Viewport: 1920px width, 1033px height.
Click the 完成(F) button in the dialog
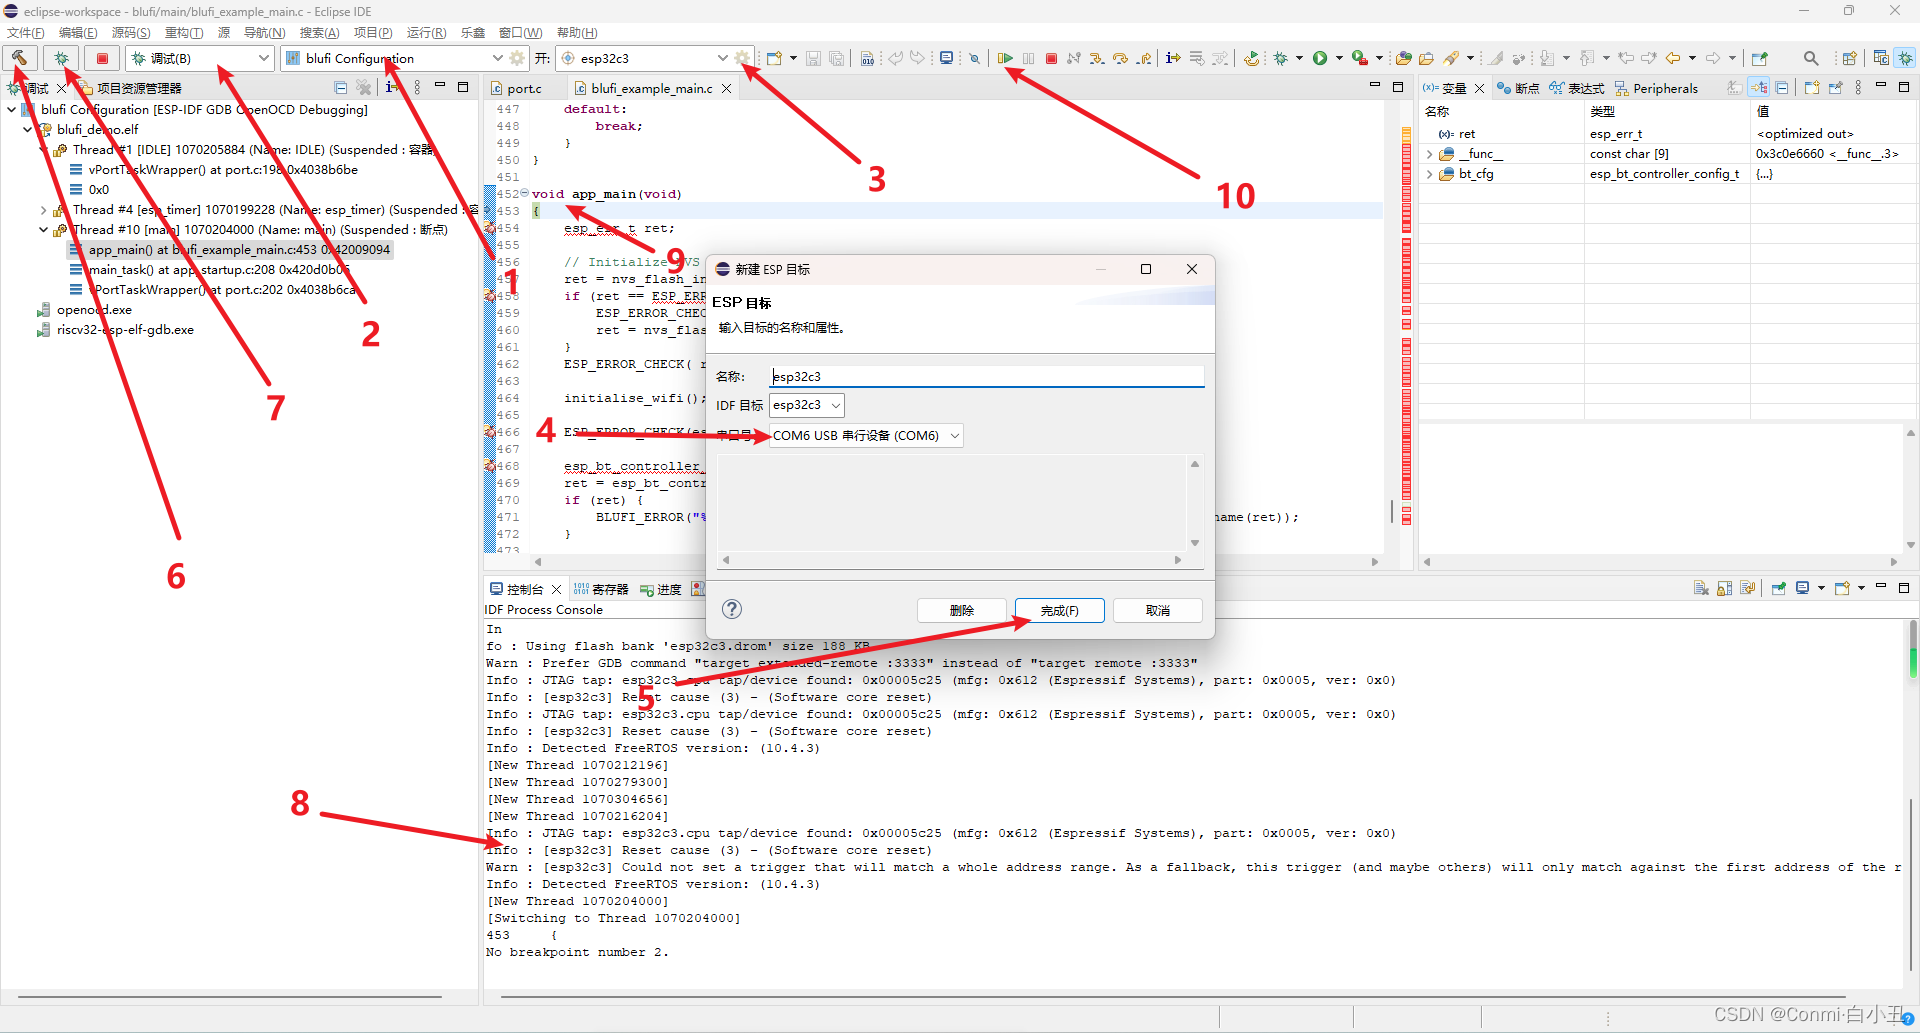(x=1059, y=610)
